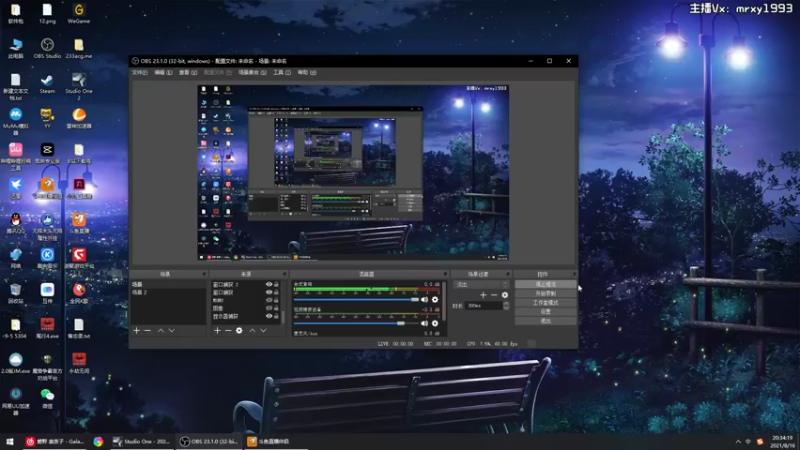Screen dimensions: 800x450
Task: Toggle visibility eye of first source row
Action: pos(269,285)
